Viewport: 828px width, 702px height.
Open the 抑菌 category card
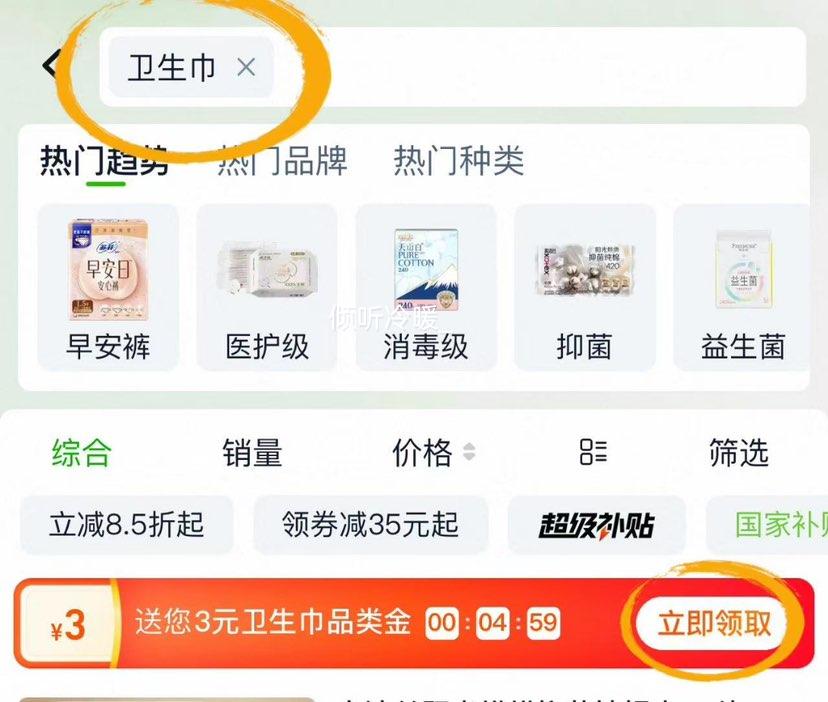pos(585,288)
